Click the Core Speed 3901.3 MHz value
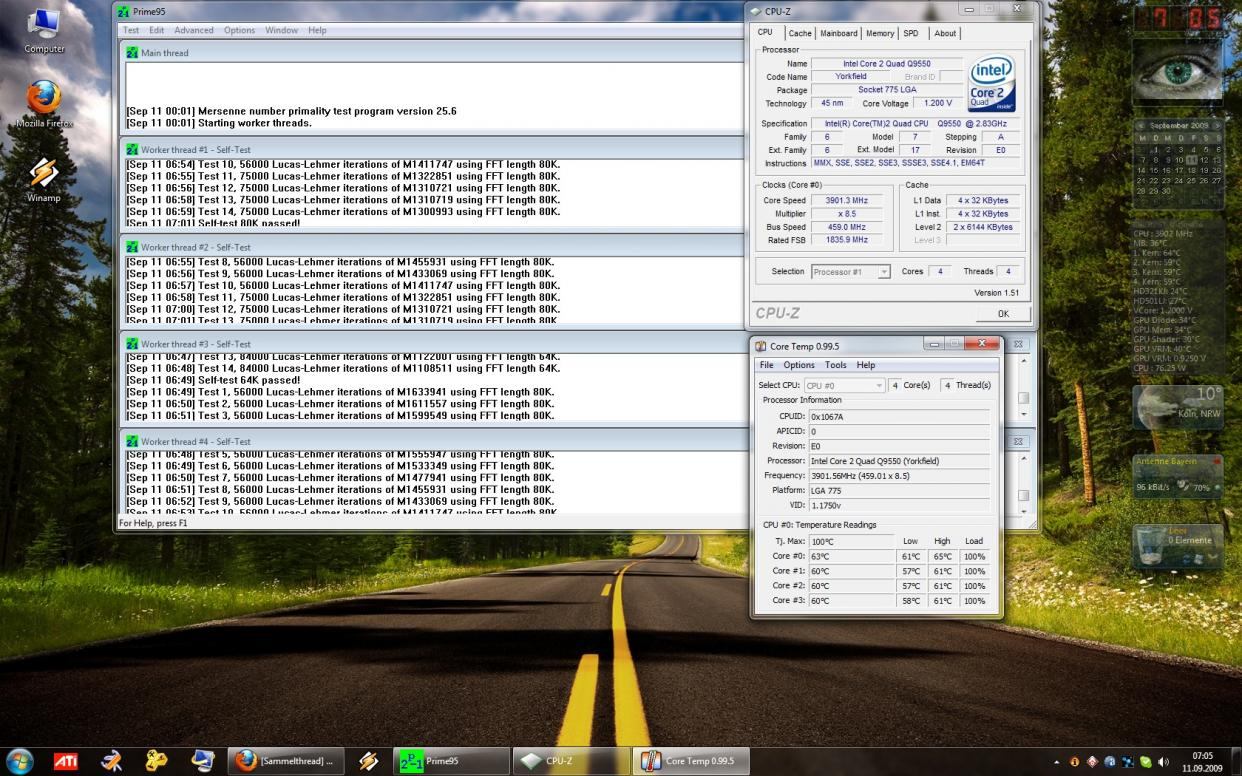This screenshot has width=1242, height=776. pos(846,200)
